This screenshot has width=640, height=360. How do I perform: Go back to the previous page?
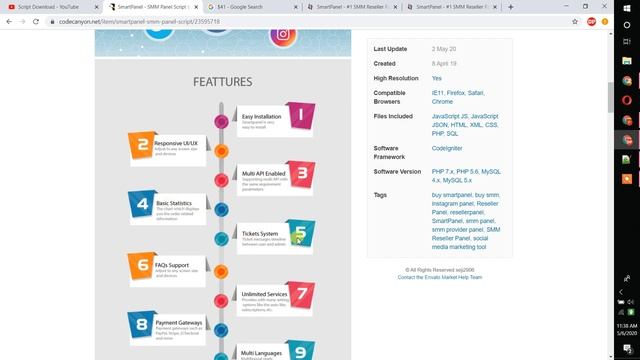[9, 22]
